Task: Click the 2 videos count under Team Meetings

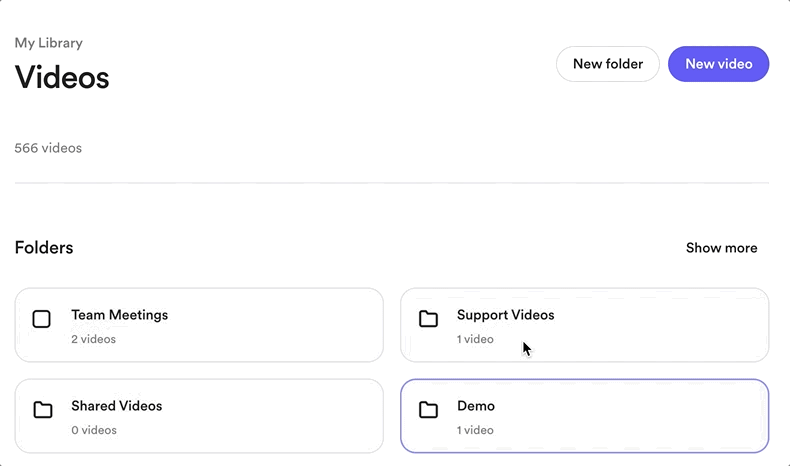Action: [x=93, y=339]
